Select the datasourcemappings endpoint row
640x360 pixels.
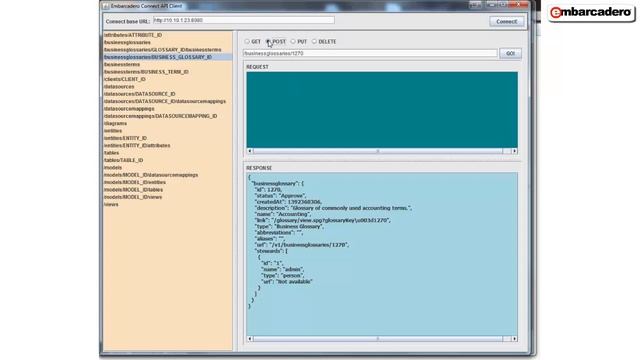tap(168, 109)
